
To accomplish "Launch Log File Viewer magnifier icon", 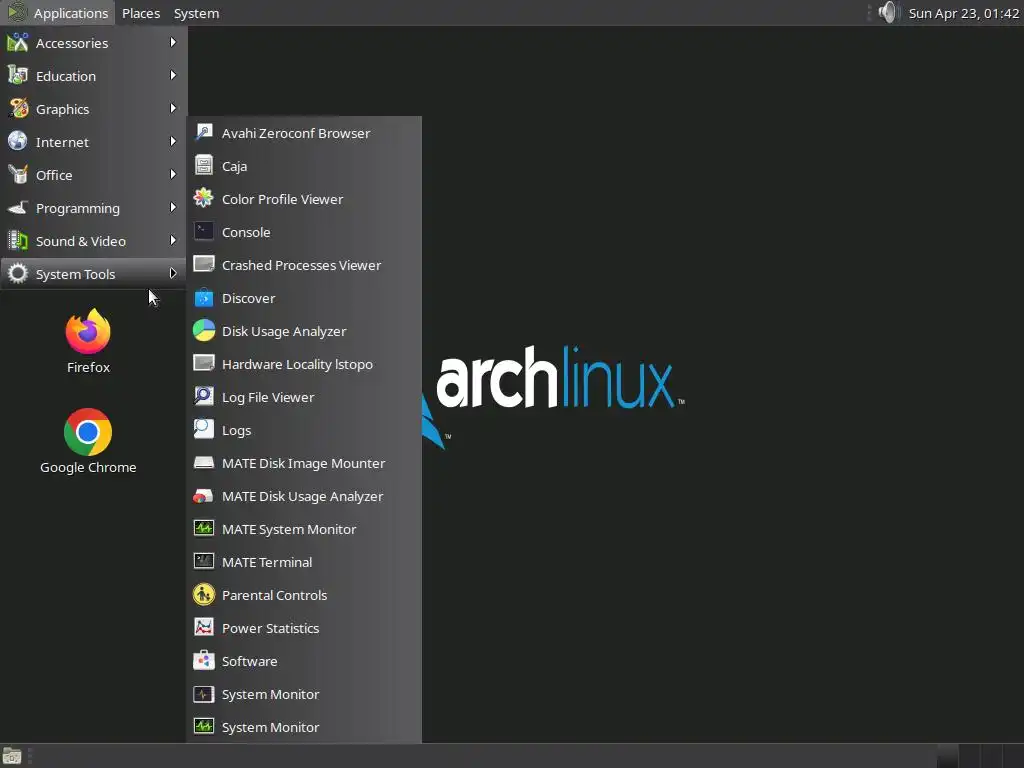I will 204,396.
